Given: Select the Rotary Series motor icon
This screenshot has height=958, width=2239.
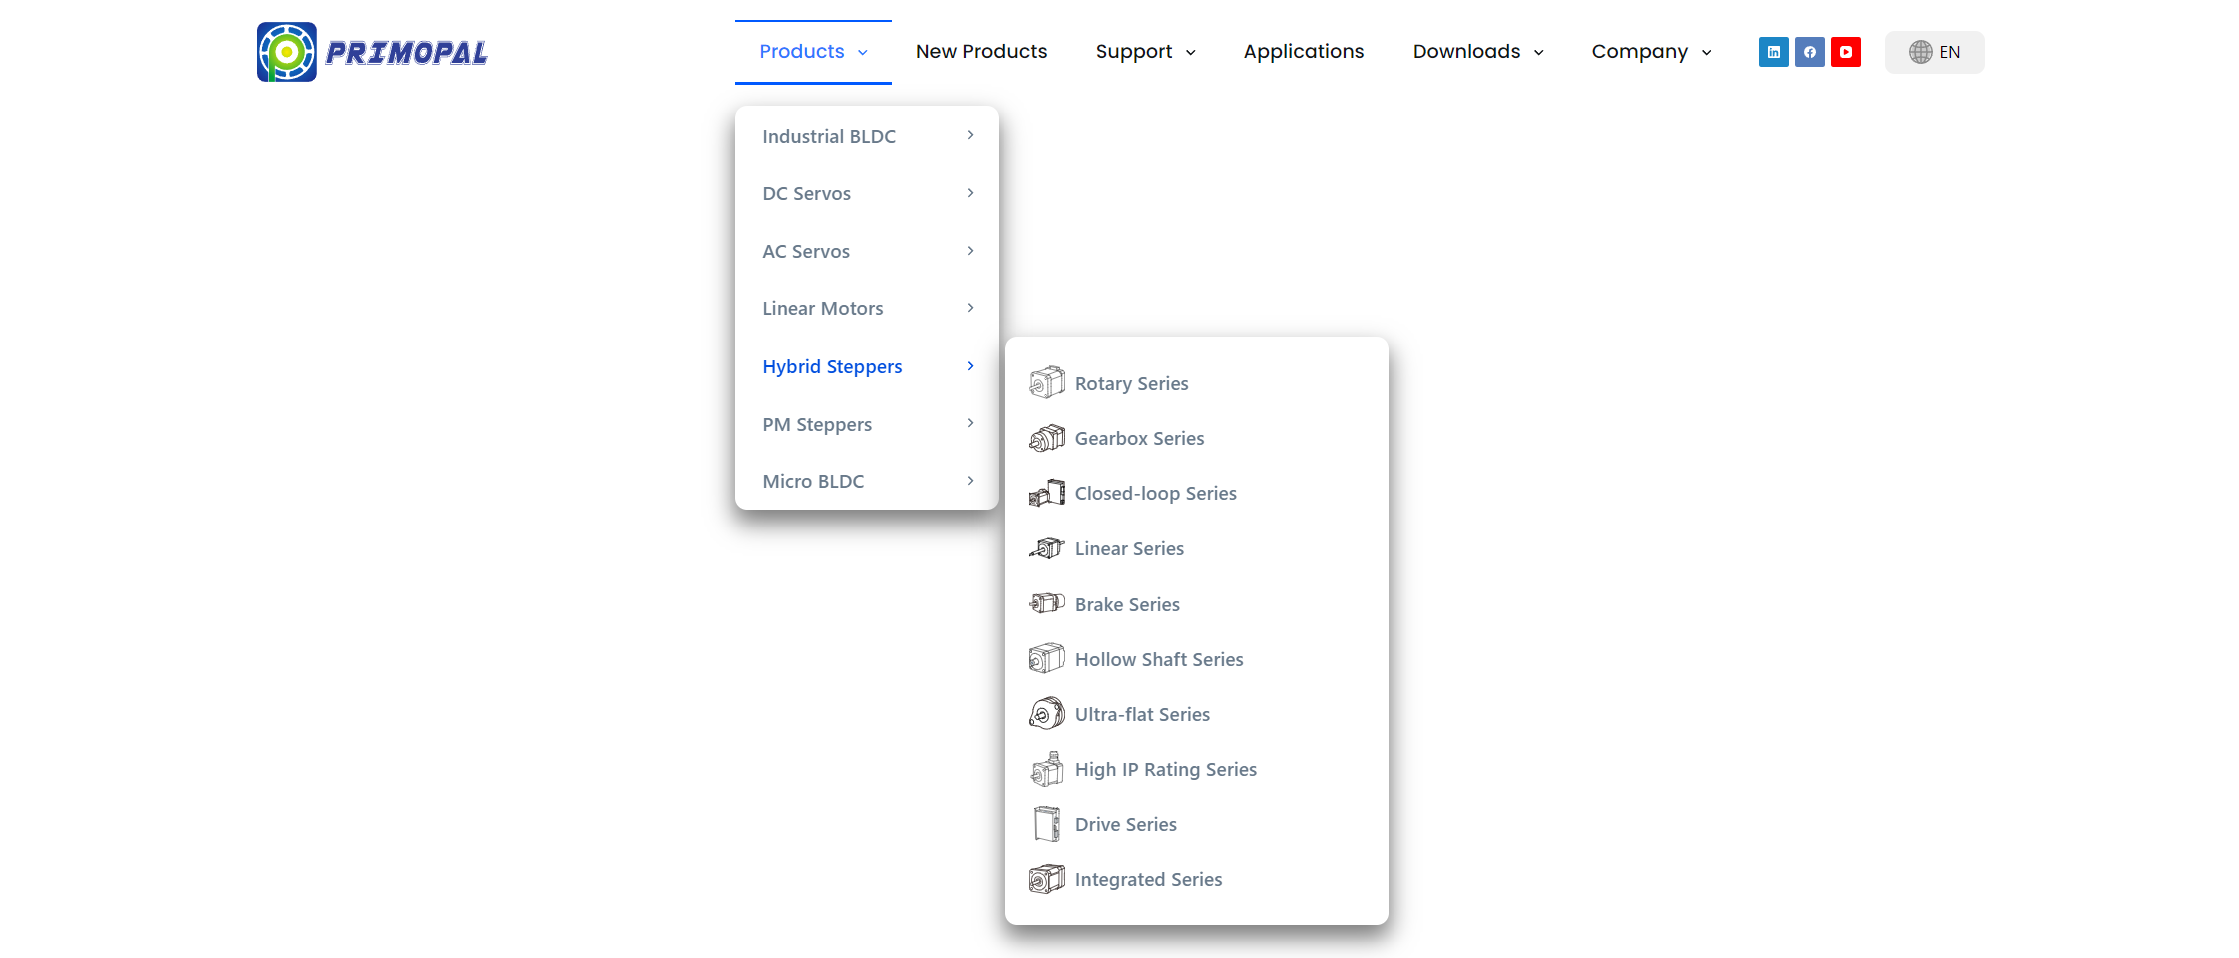Looking at the screenshot, I should [x=1046, y=383].
